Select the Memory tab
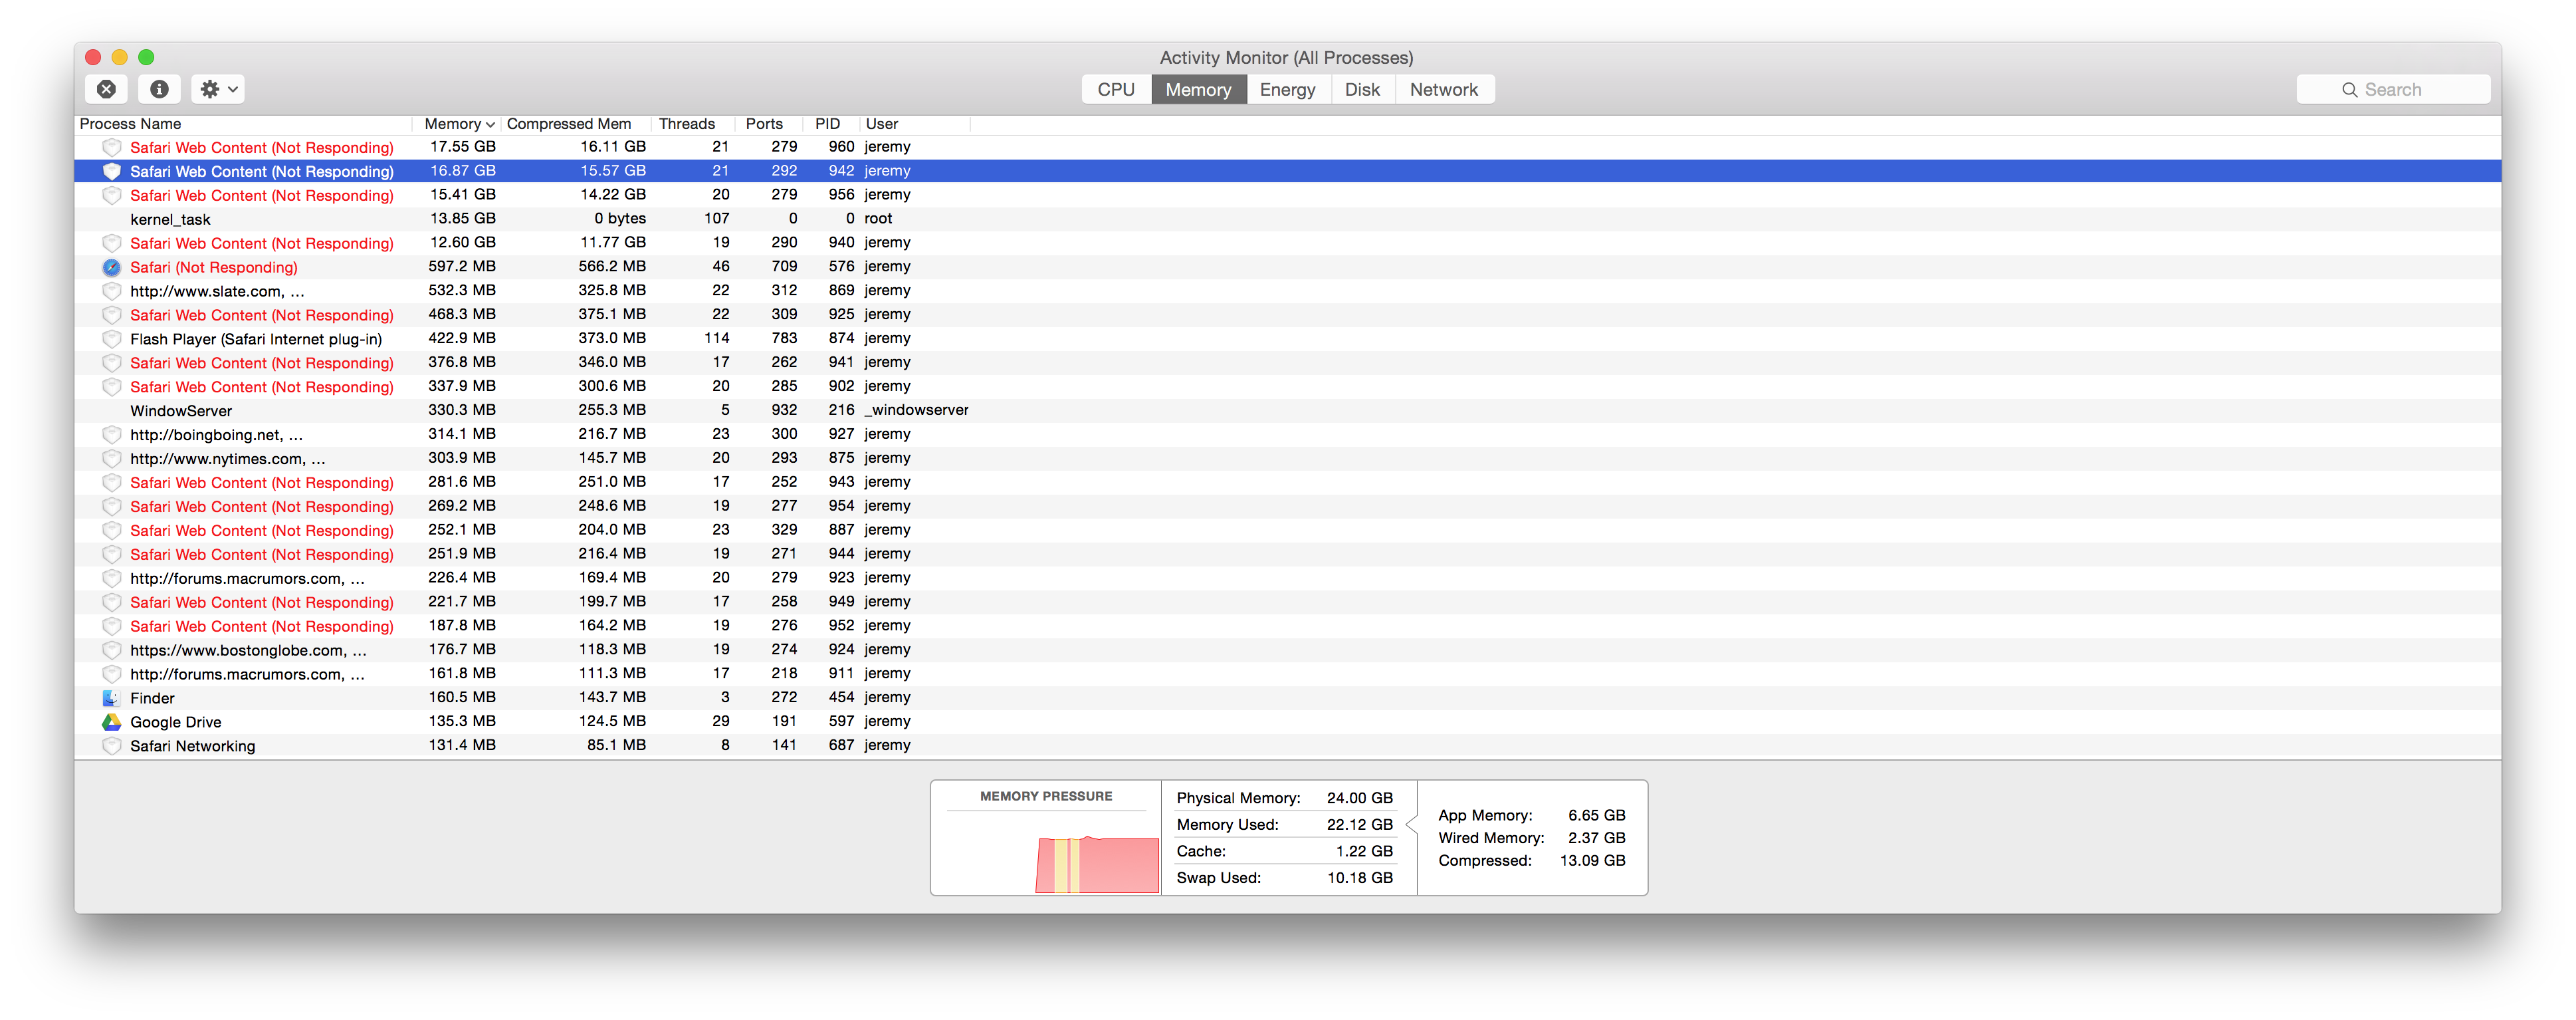The image size is (2576, 1020). click(1198, 89)
